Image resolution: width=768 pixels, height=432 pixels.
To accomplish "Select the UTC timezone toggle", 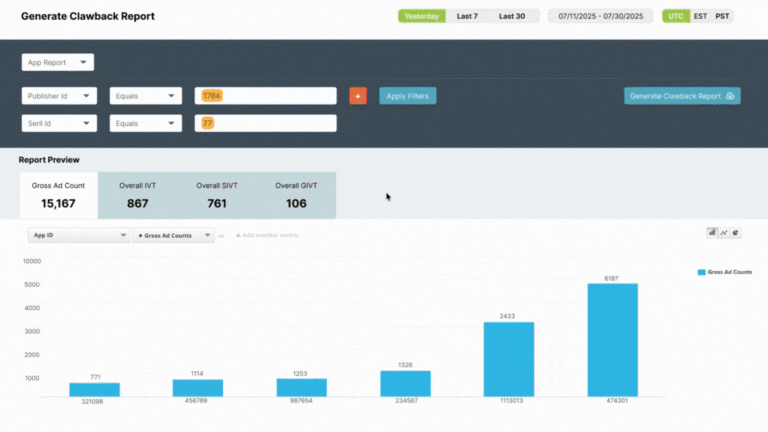I will pos(677,16).
